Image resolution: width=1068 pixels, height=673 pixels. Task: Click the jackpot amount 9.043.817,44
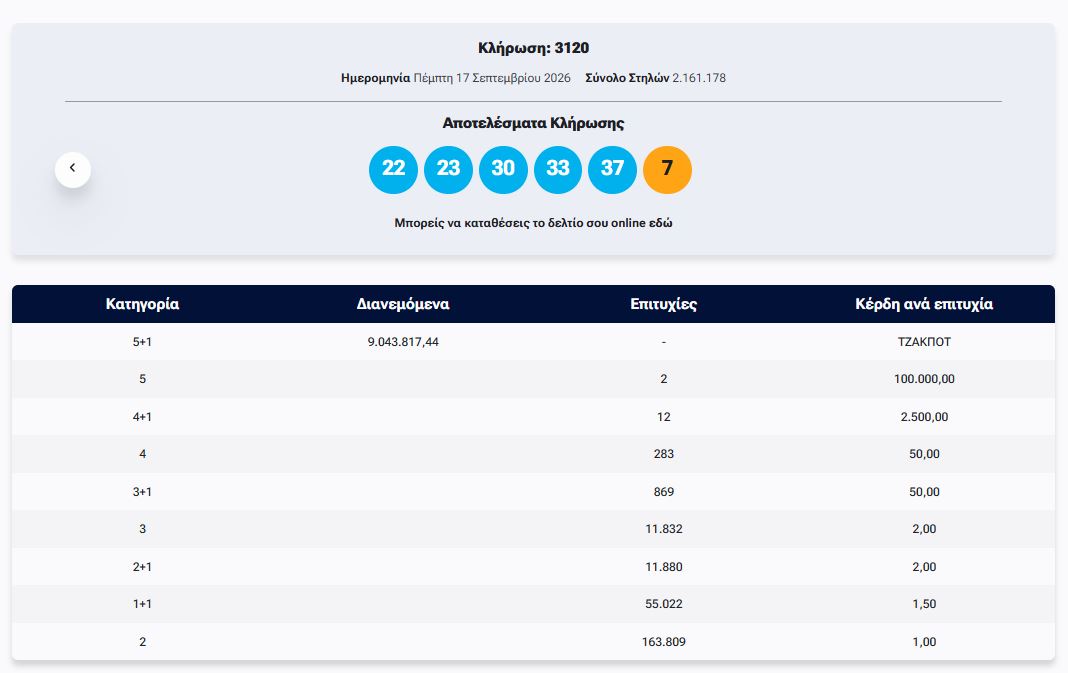pyautogui.click(x=403, y=342)
